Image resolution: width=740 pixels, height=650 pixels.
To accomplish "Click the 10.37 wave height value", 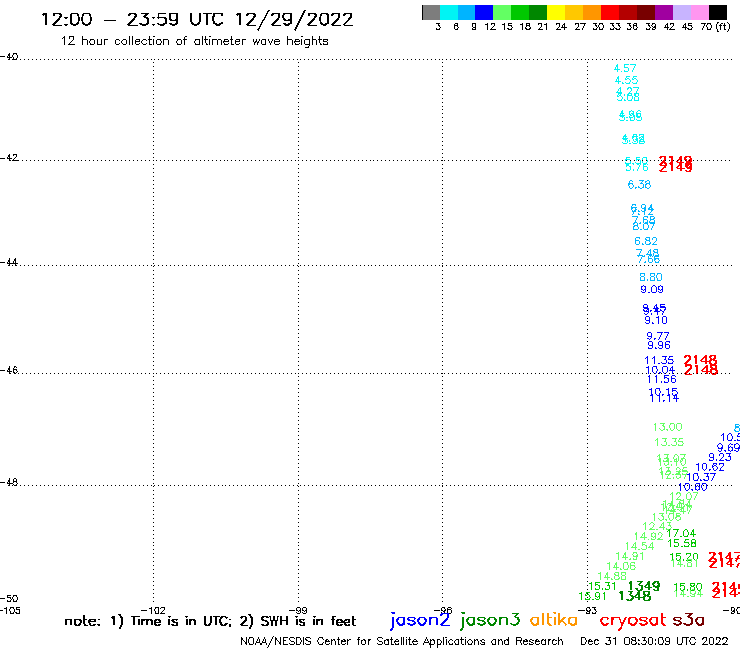I will tap(701, 477).
